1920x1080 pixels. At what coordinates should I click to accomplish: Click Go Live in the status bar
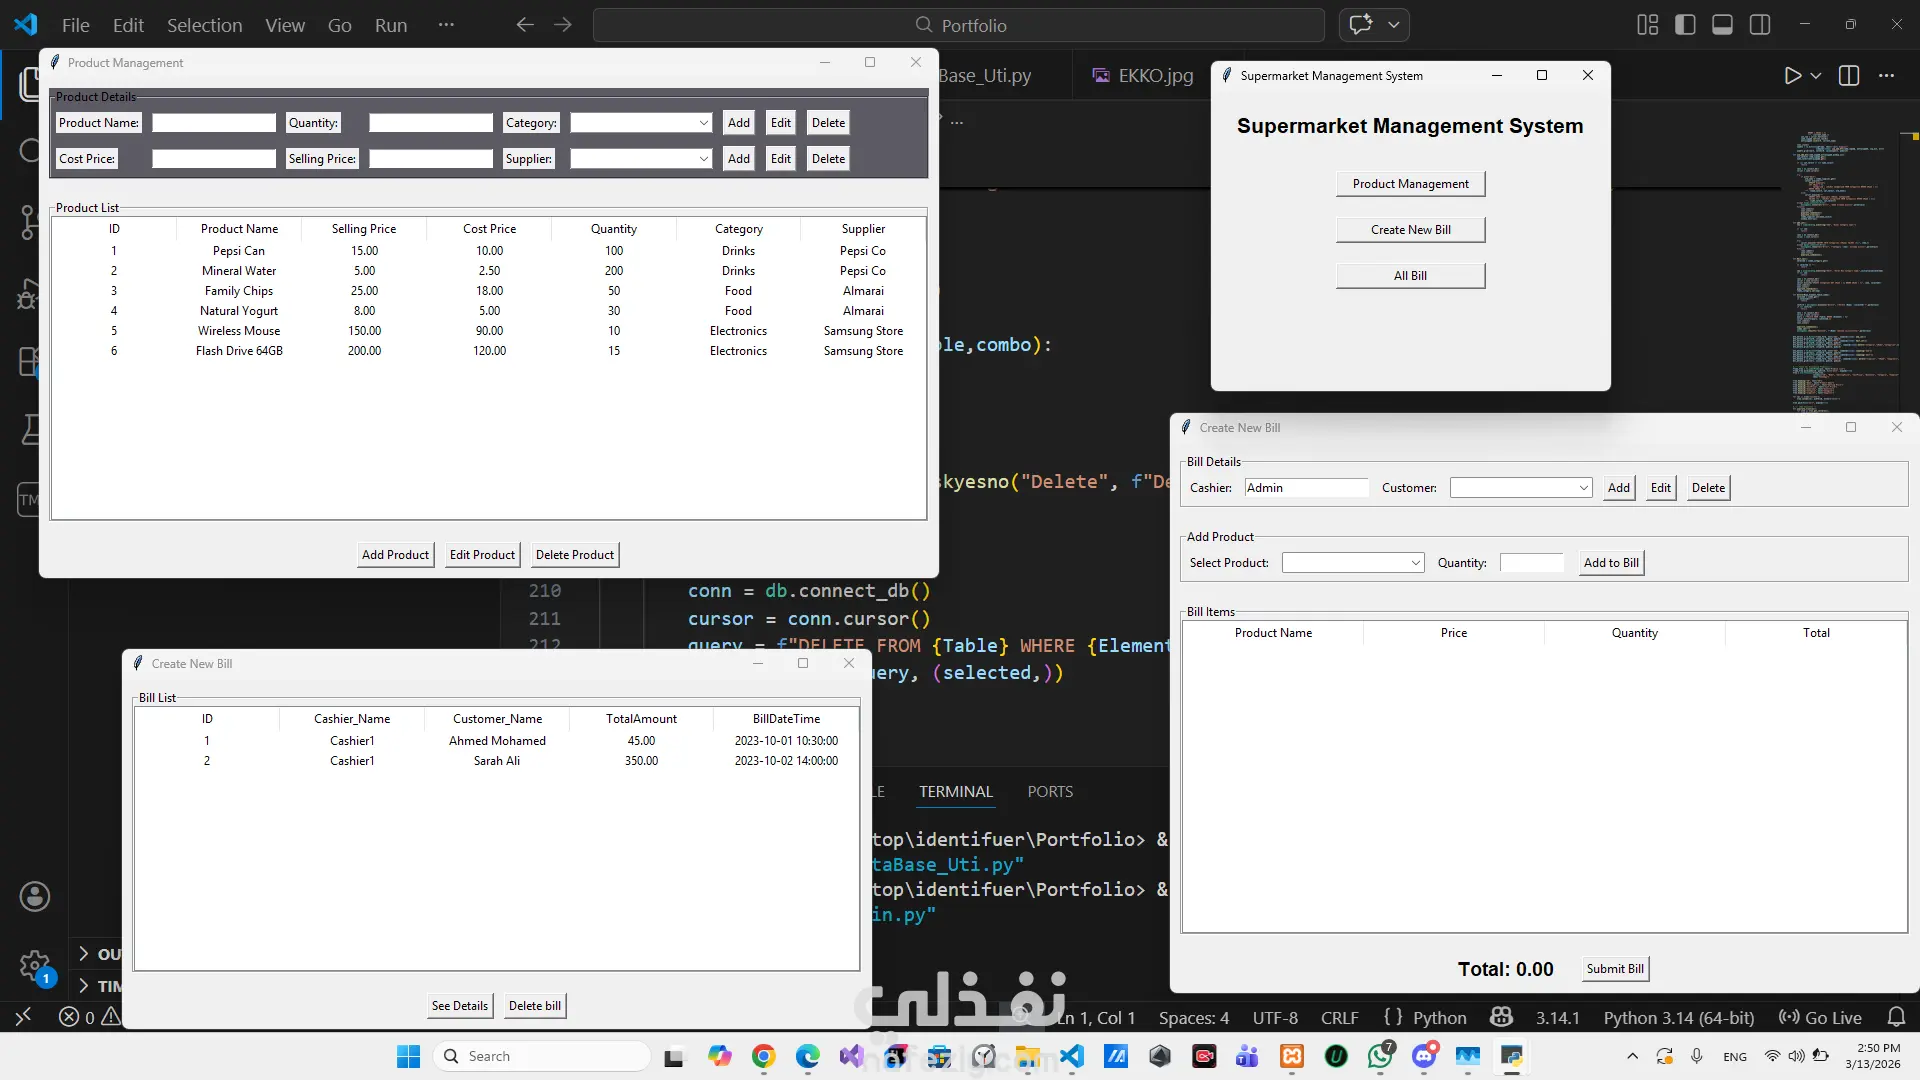[1820, 1017]
